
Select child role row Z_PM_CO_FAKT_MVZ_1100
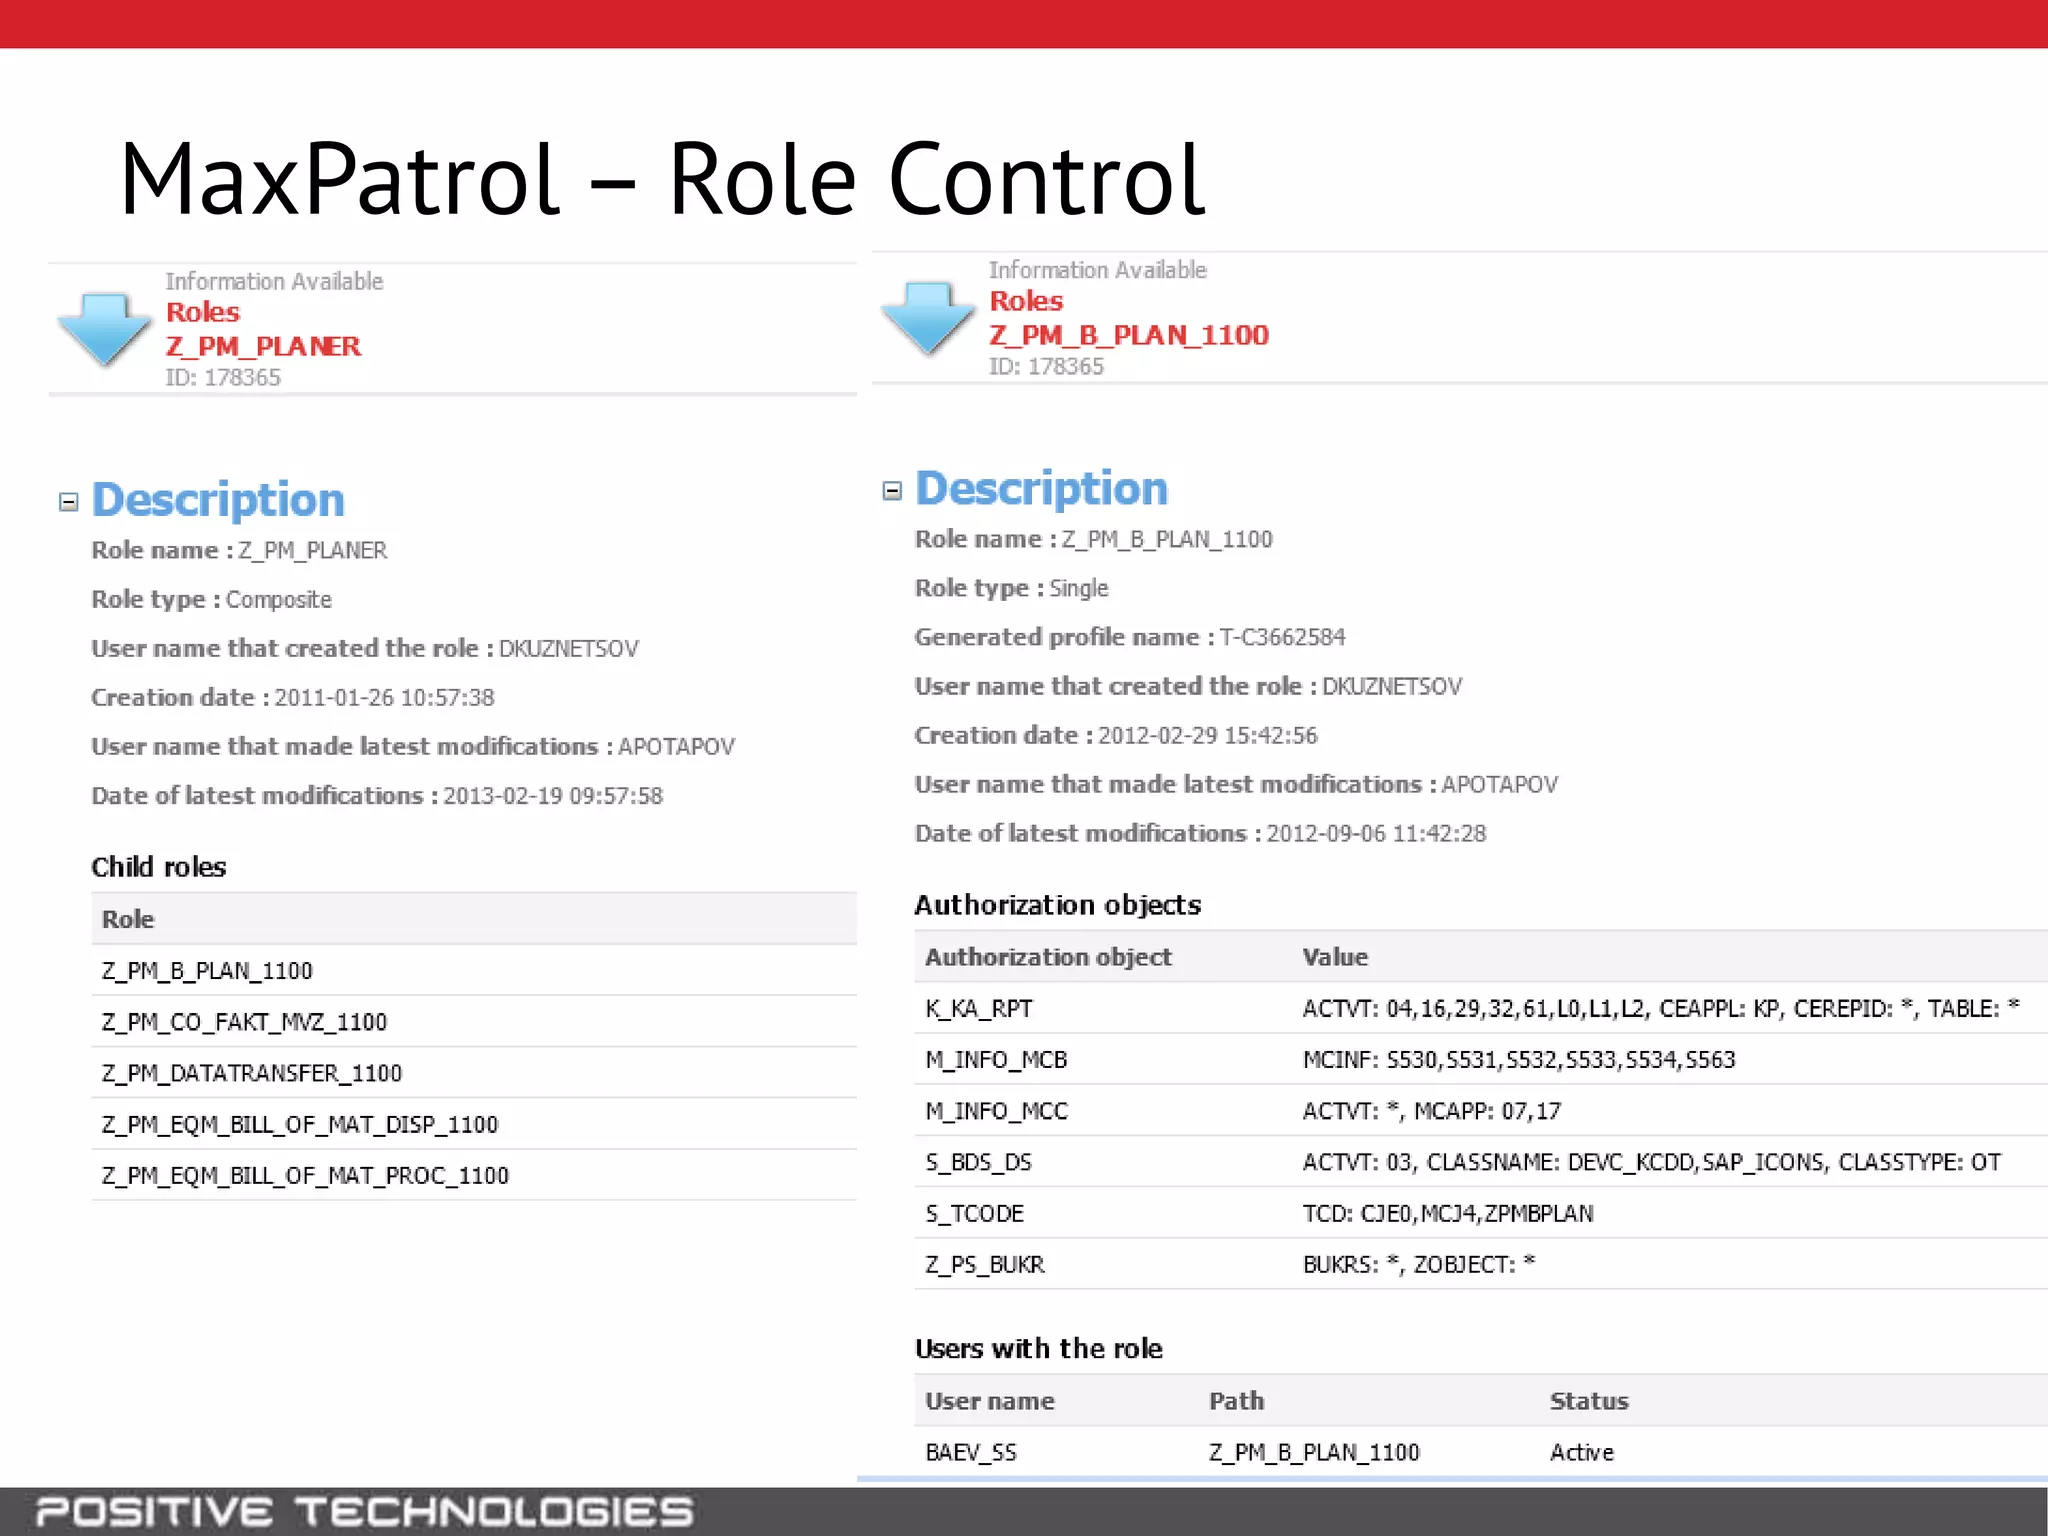[474, 1022]
